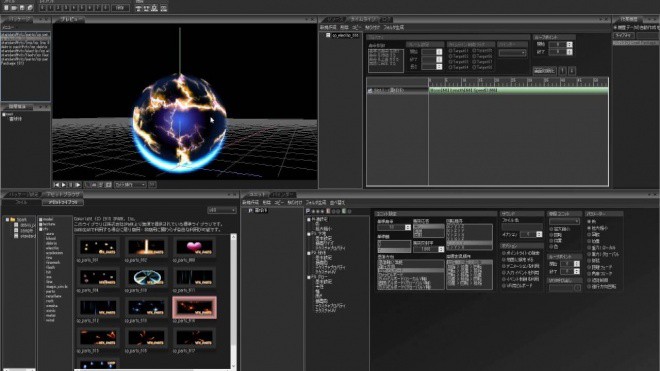Expand the combo box beside the Target radio buttons

pyautogui.click(x=512, y=53)
